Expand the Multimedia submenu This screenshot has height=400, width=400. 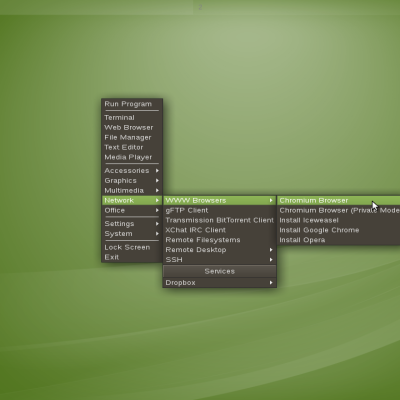pos(132,190)
